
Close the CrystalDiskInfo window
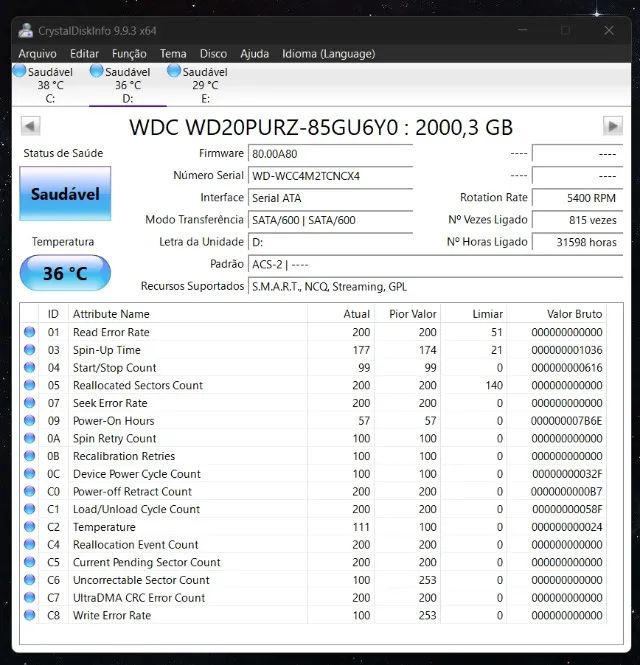[x=609, y=31]
